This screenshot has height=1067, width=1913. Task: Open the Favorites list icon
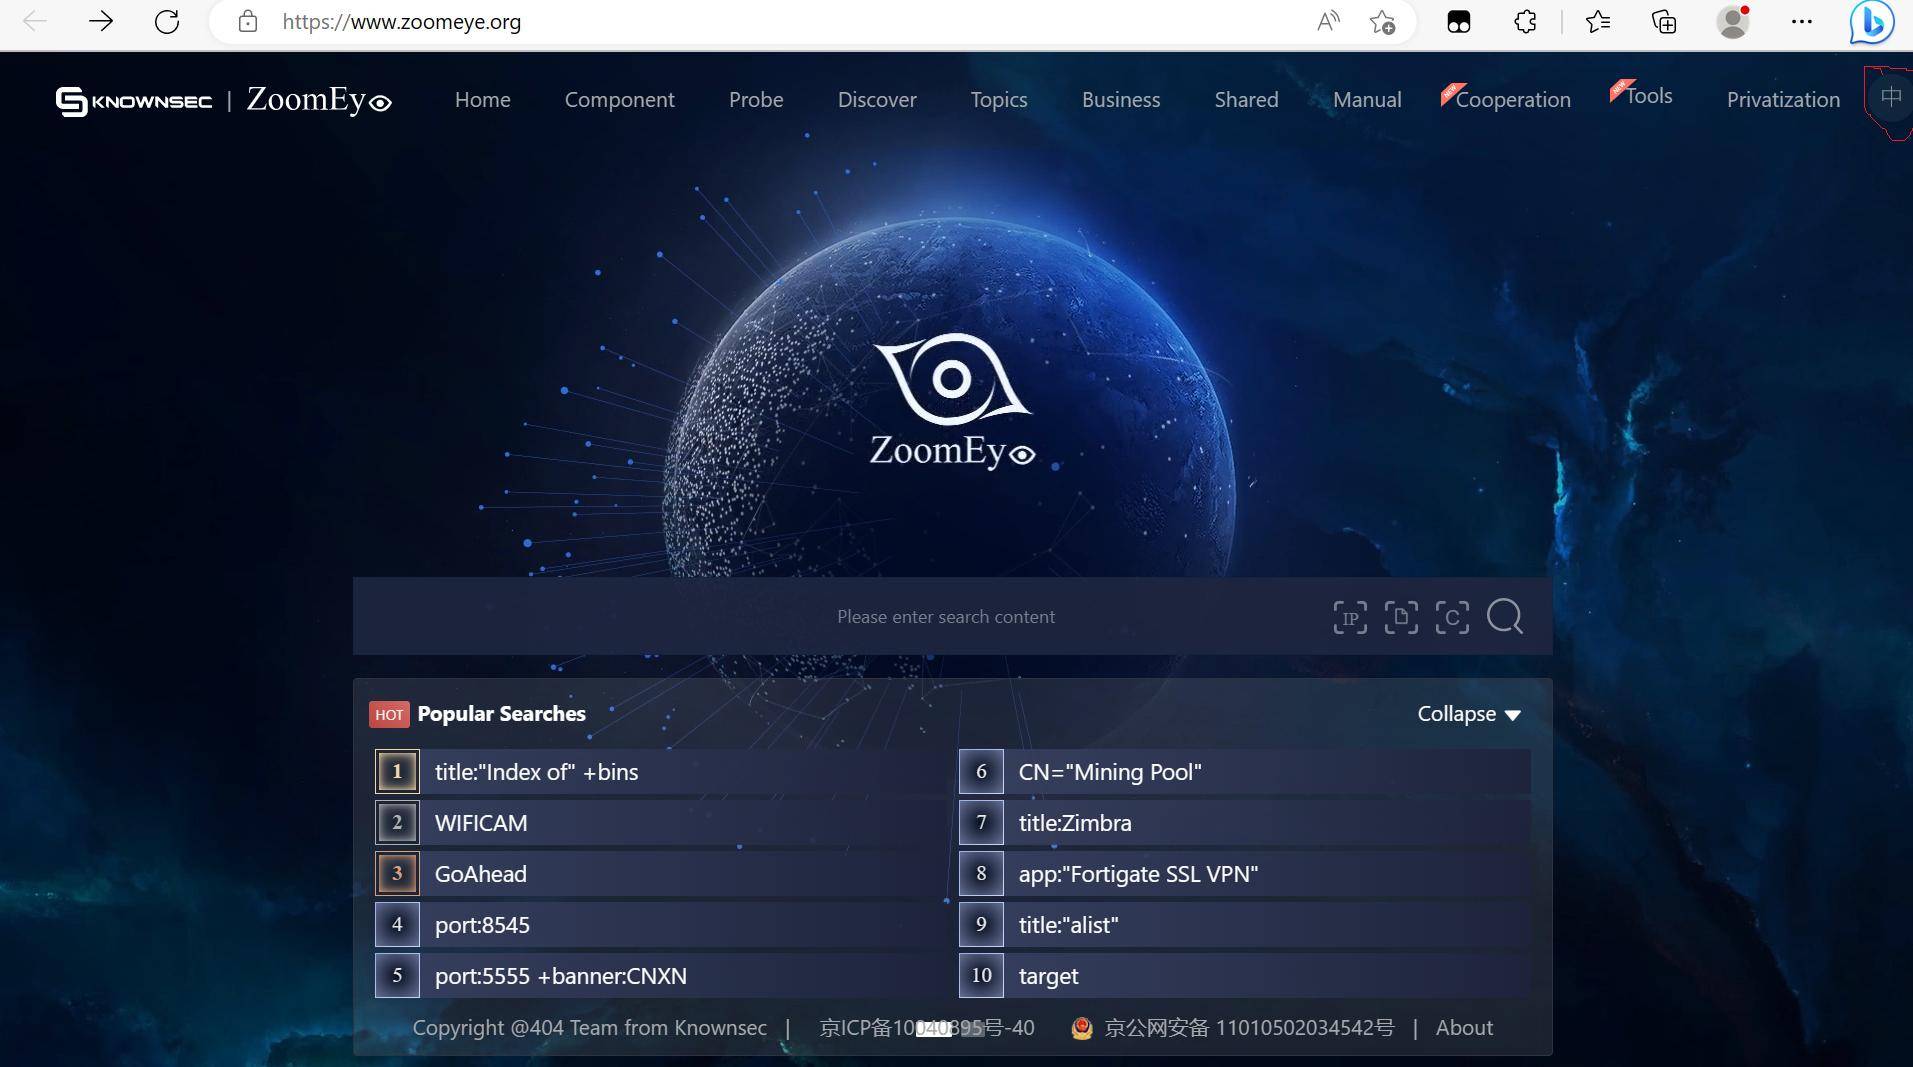pos(1598,21)
